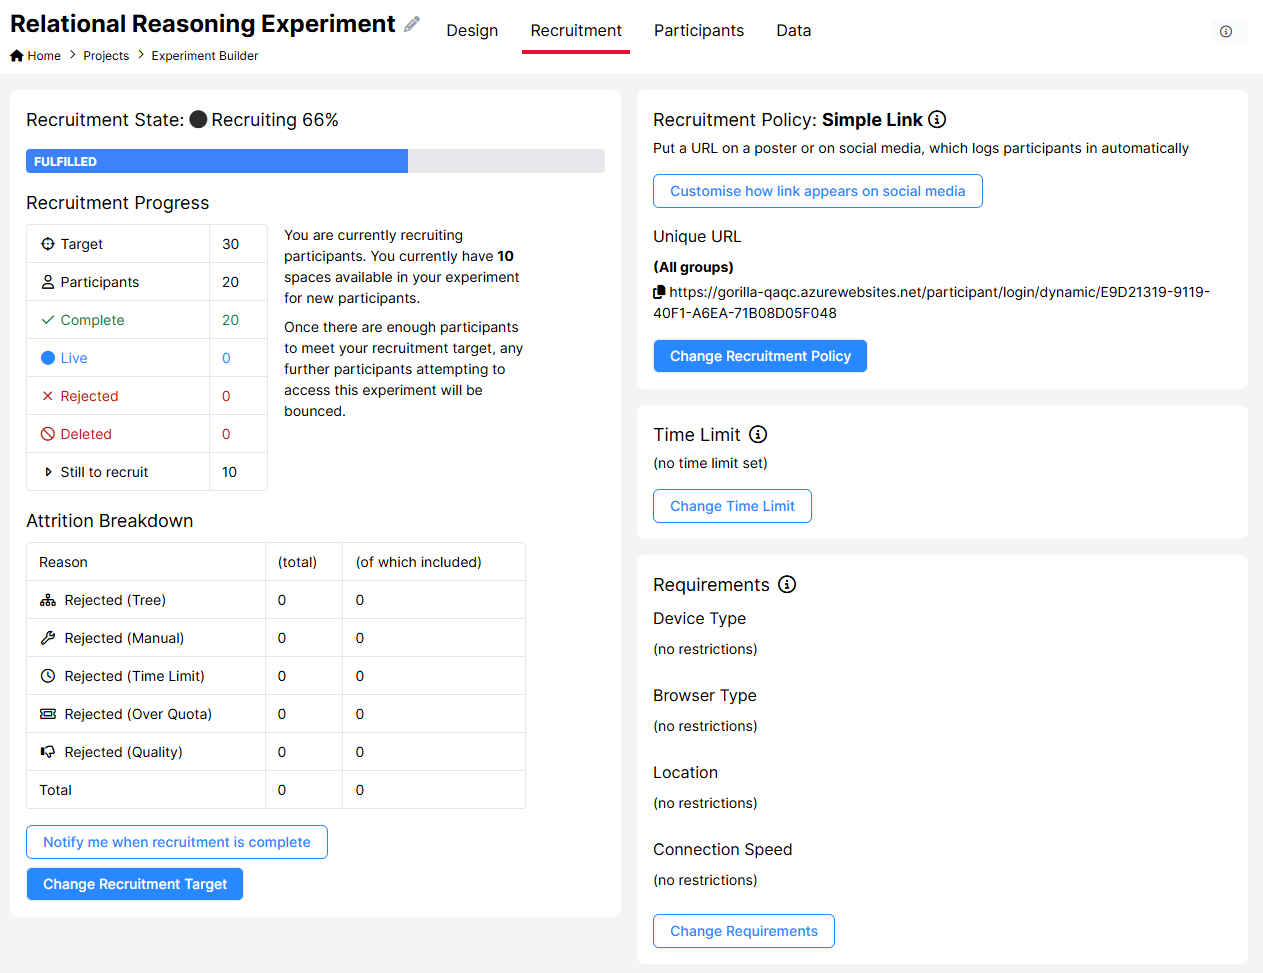Expand the Still to recruit triangle

[x=48, y=472]
